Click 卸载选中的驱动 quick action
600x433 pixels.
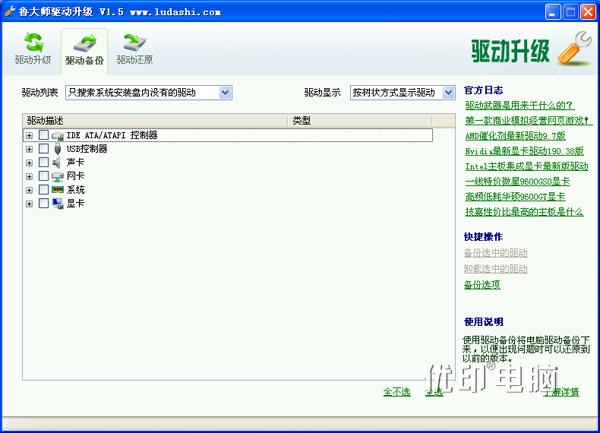tap(496, 269)
